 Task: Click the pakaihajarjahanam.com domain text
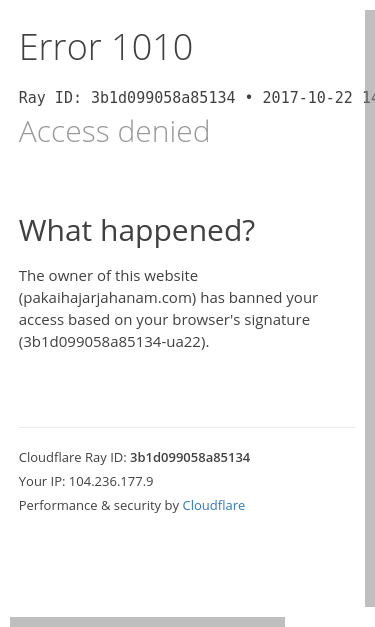(108, 298)
